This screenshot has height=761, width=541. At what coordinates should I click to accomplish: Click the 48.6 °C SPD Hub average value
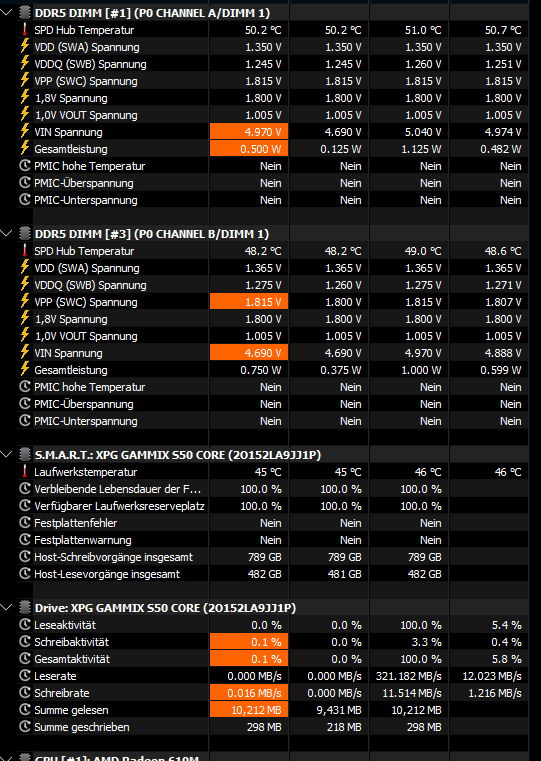(x=503, y=251)
